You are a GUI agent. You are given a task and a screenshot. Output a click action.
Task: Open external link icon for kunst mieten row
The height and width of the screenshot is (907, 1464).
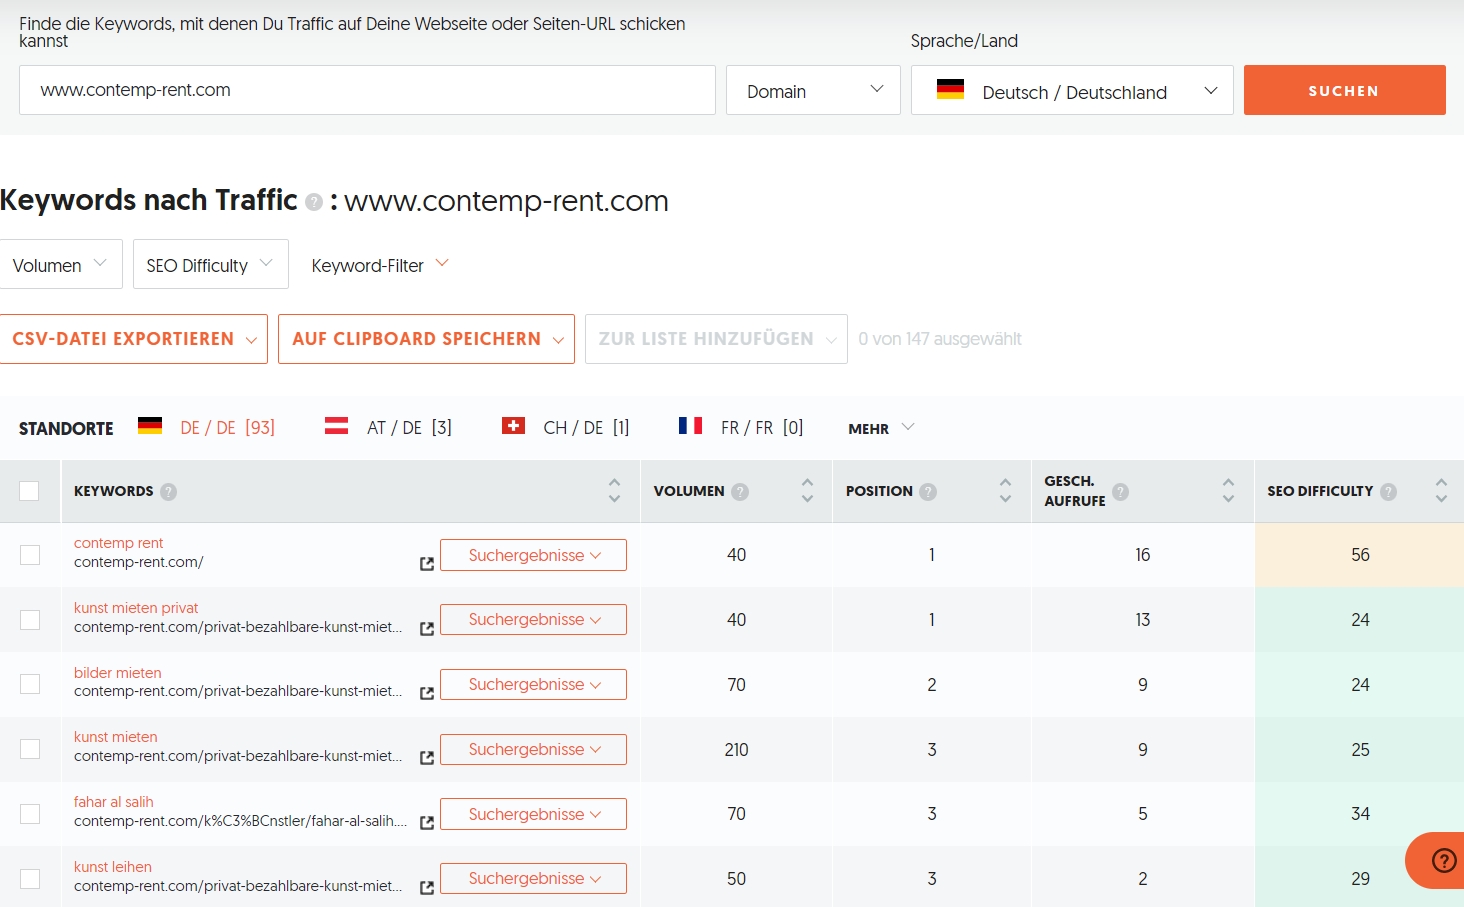(427, 758)
